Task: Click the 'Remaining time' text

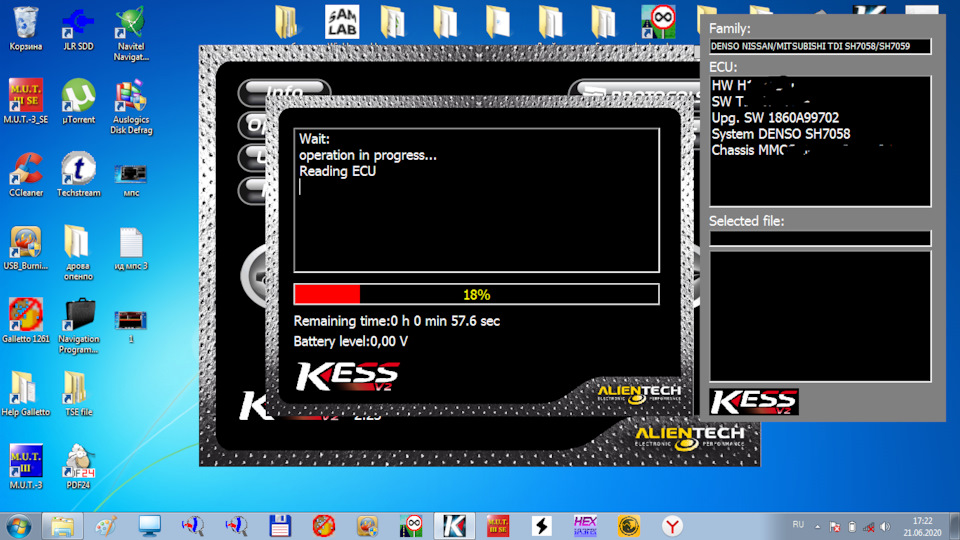Action: tap(397, 321)
